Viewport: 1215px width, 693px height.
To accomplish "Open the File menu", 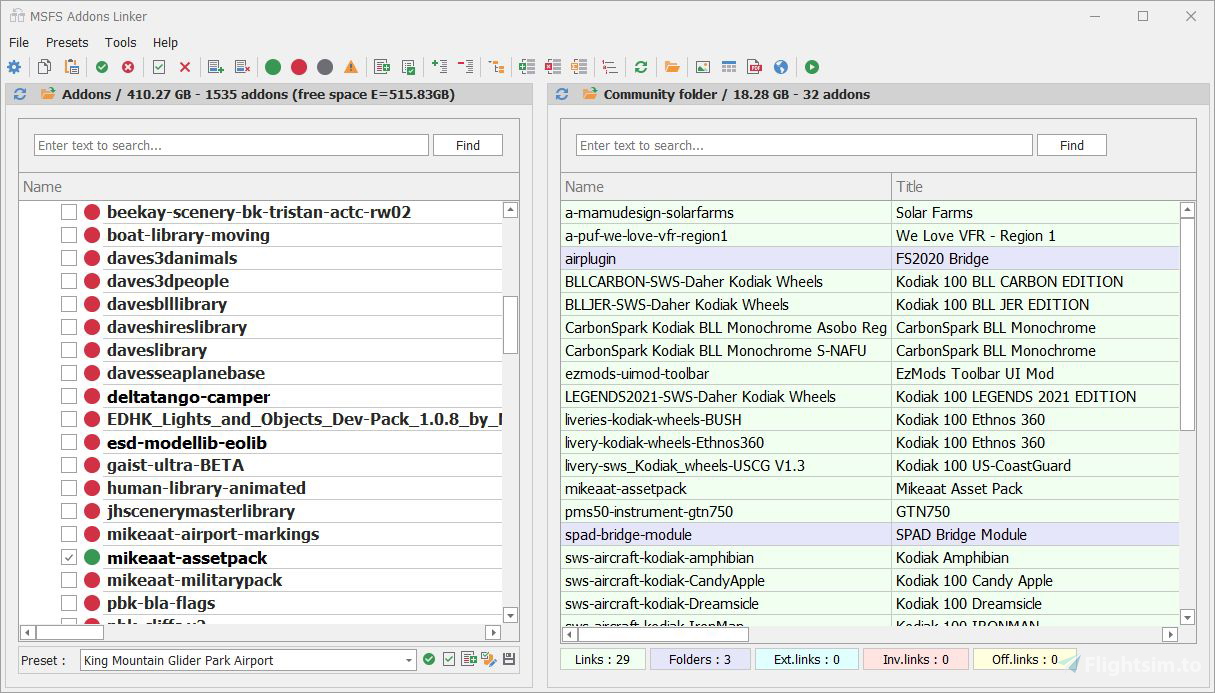I will coord(19,42).
